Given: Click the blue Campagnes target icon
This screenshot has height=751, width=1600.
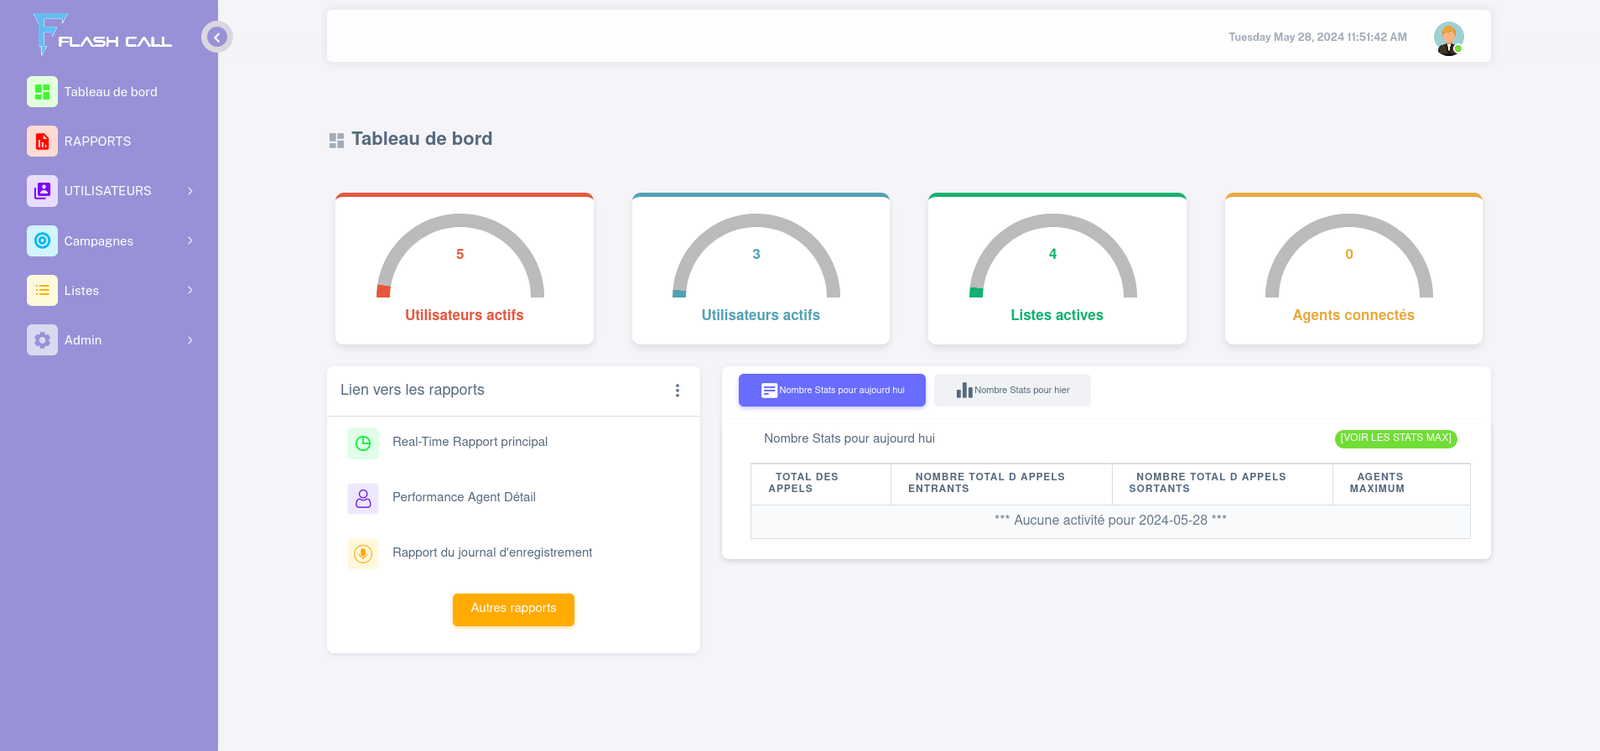Looking at the screenshot, I should click(x=42, y=240).
